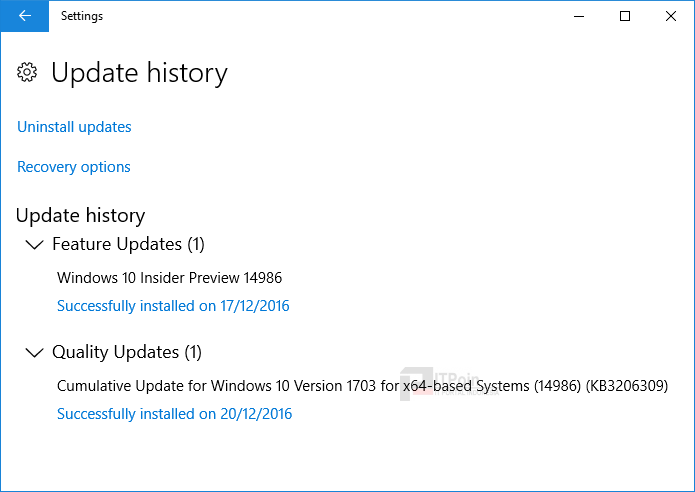695x492 pixels.
Task: Click the settings gear icon beside Update history
Action: pos(27,72)
